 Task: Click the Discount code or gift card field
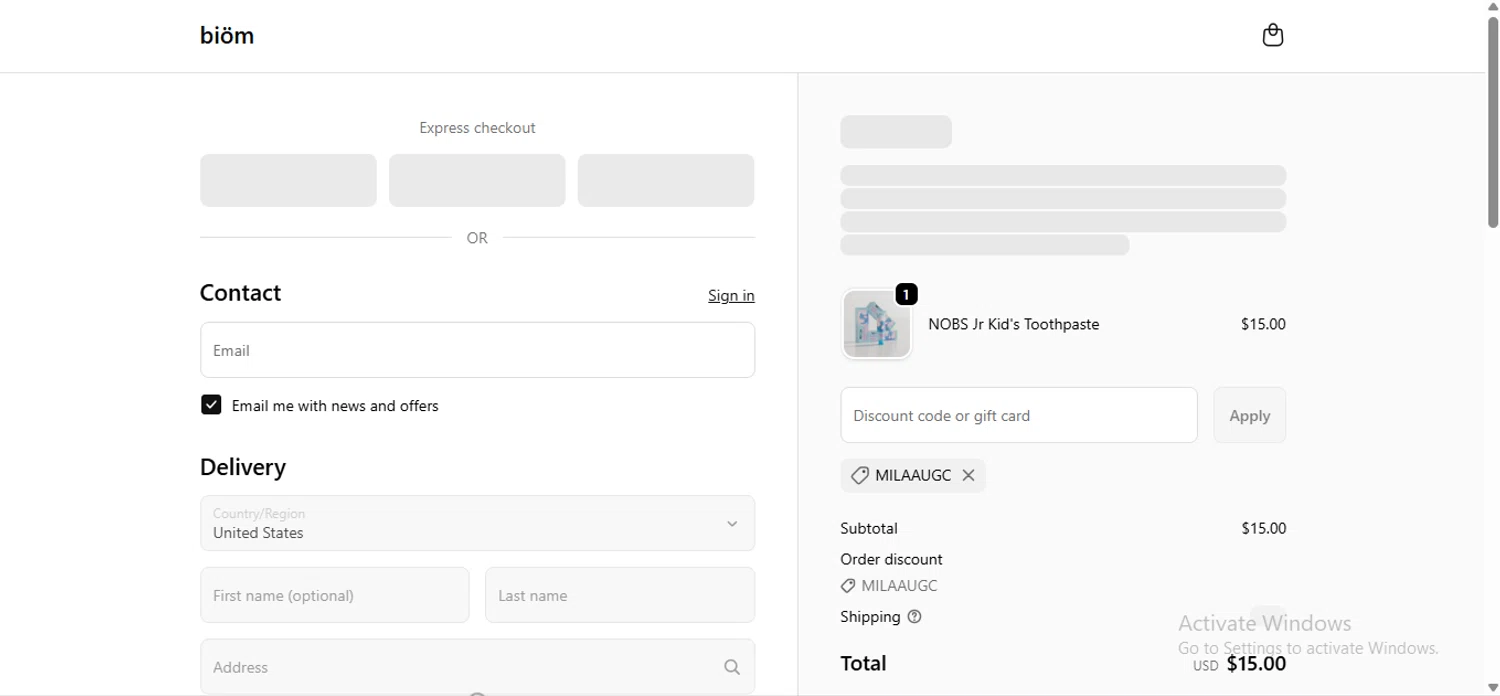tap(1018, 415)
